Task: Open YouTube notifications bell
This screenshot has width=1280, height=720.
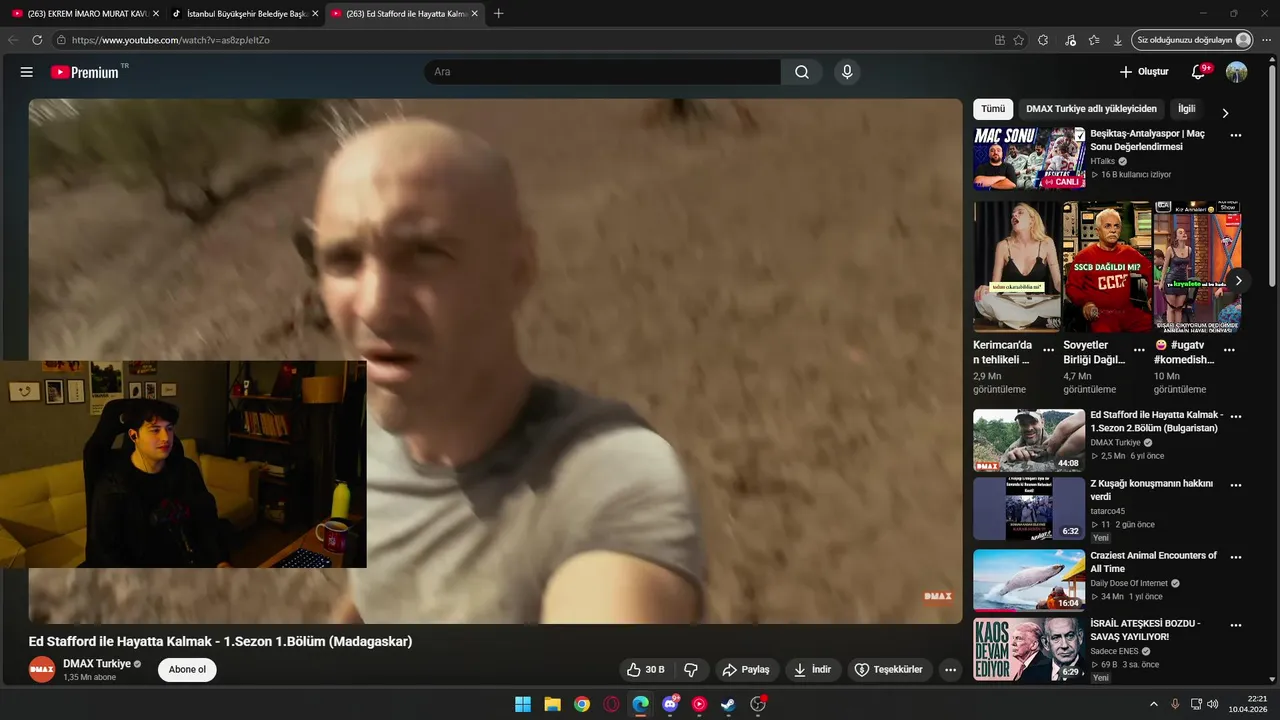Action: click(x=1199, y=72)
